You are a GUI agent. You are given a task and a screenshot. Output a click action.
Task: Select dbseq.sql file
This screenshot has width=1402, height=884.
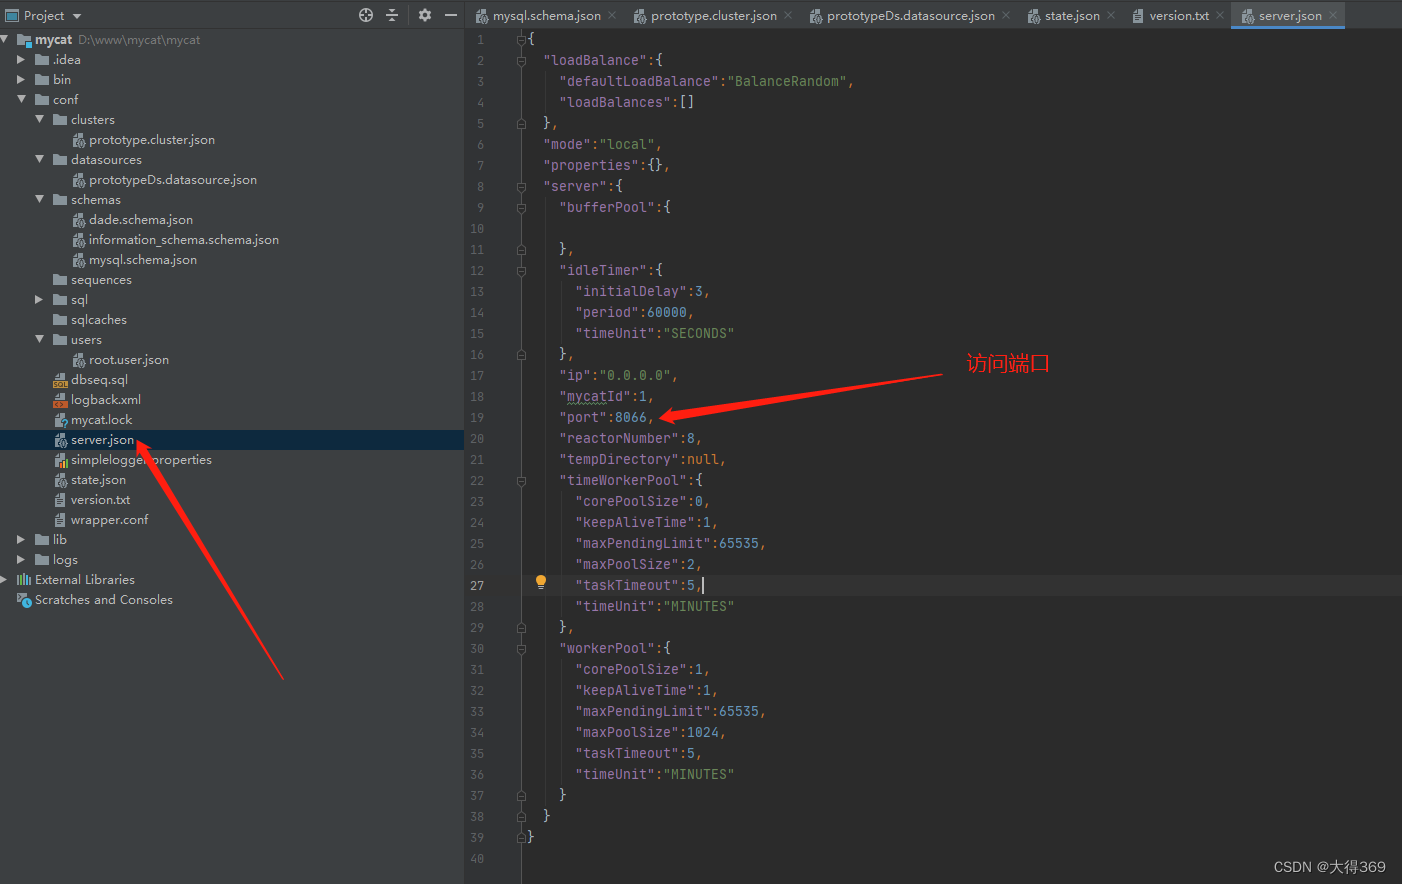[99, 380]
